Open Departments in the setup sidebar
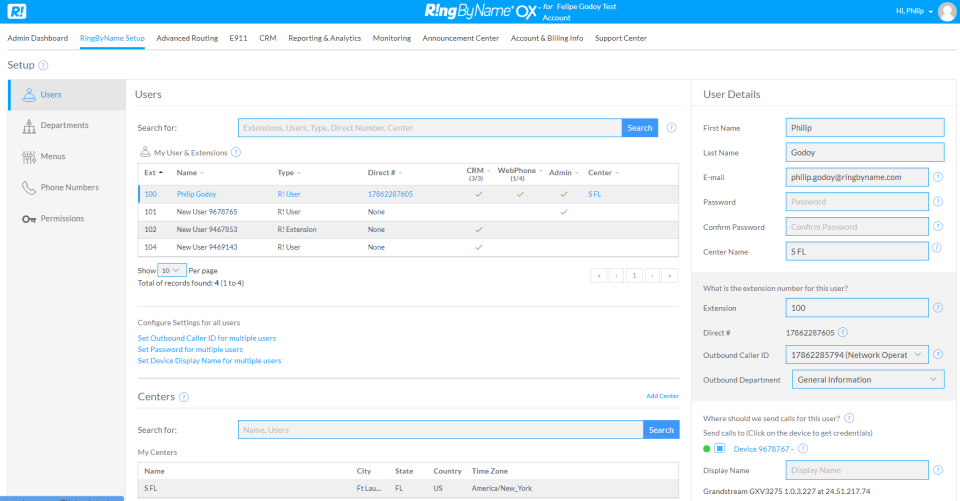 [64, 125]
